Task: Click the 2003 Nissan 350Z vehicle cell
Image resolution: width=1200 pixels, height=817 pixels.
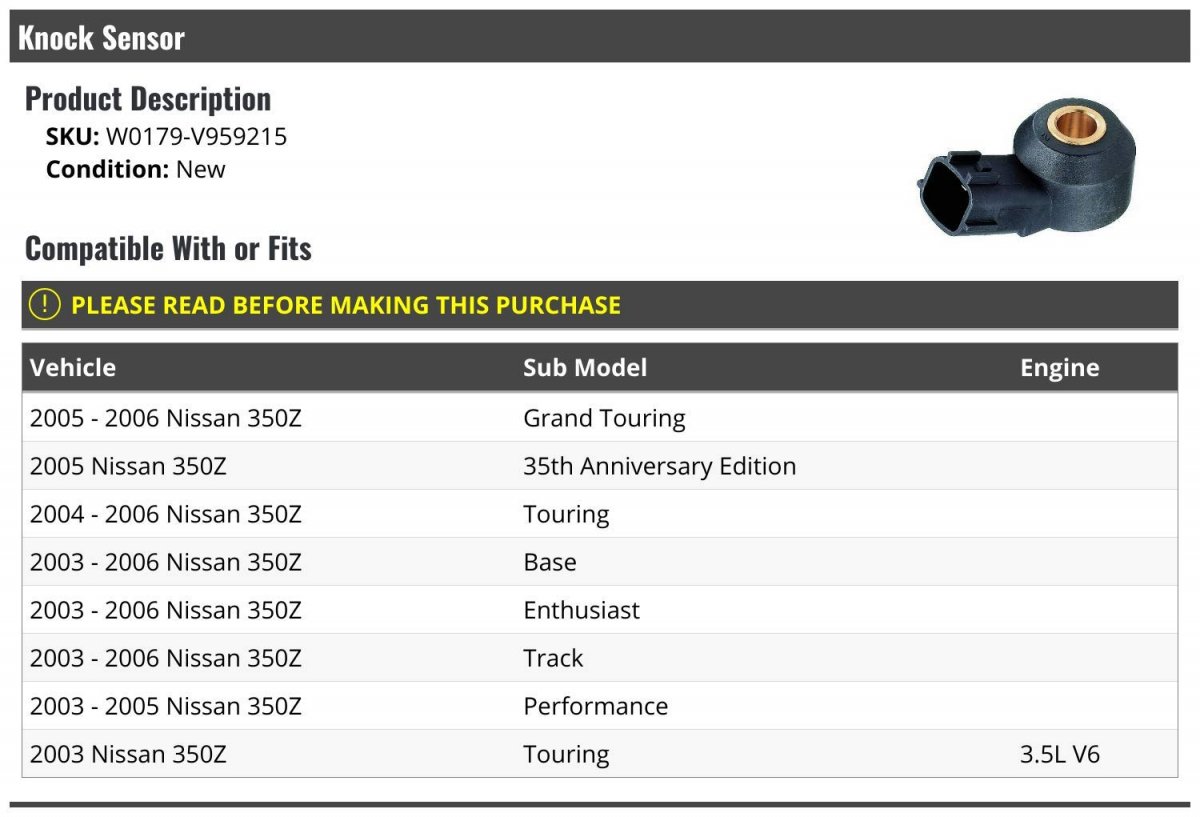Action: pos(128,754)
